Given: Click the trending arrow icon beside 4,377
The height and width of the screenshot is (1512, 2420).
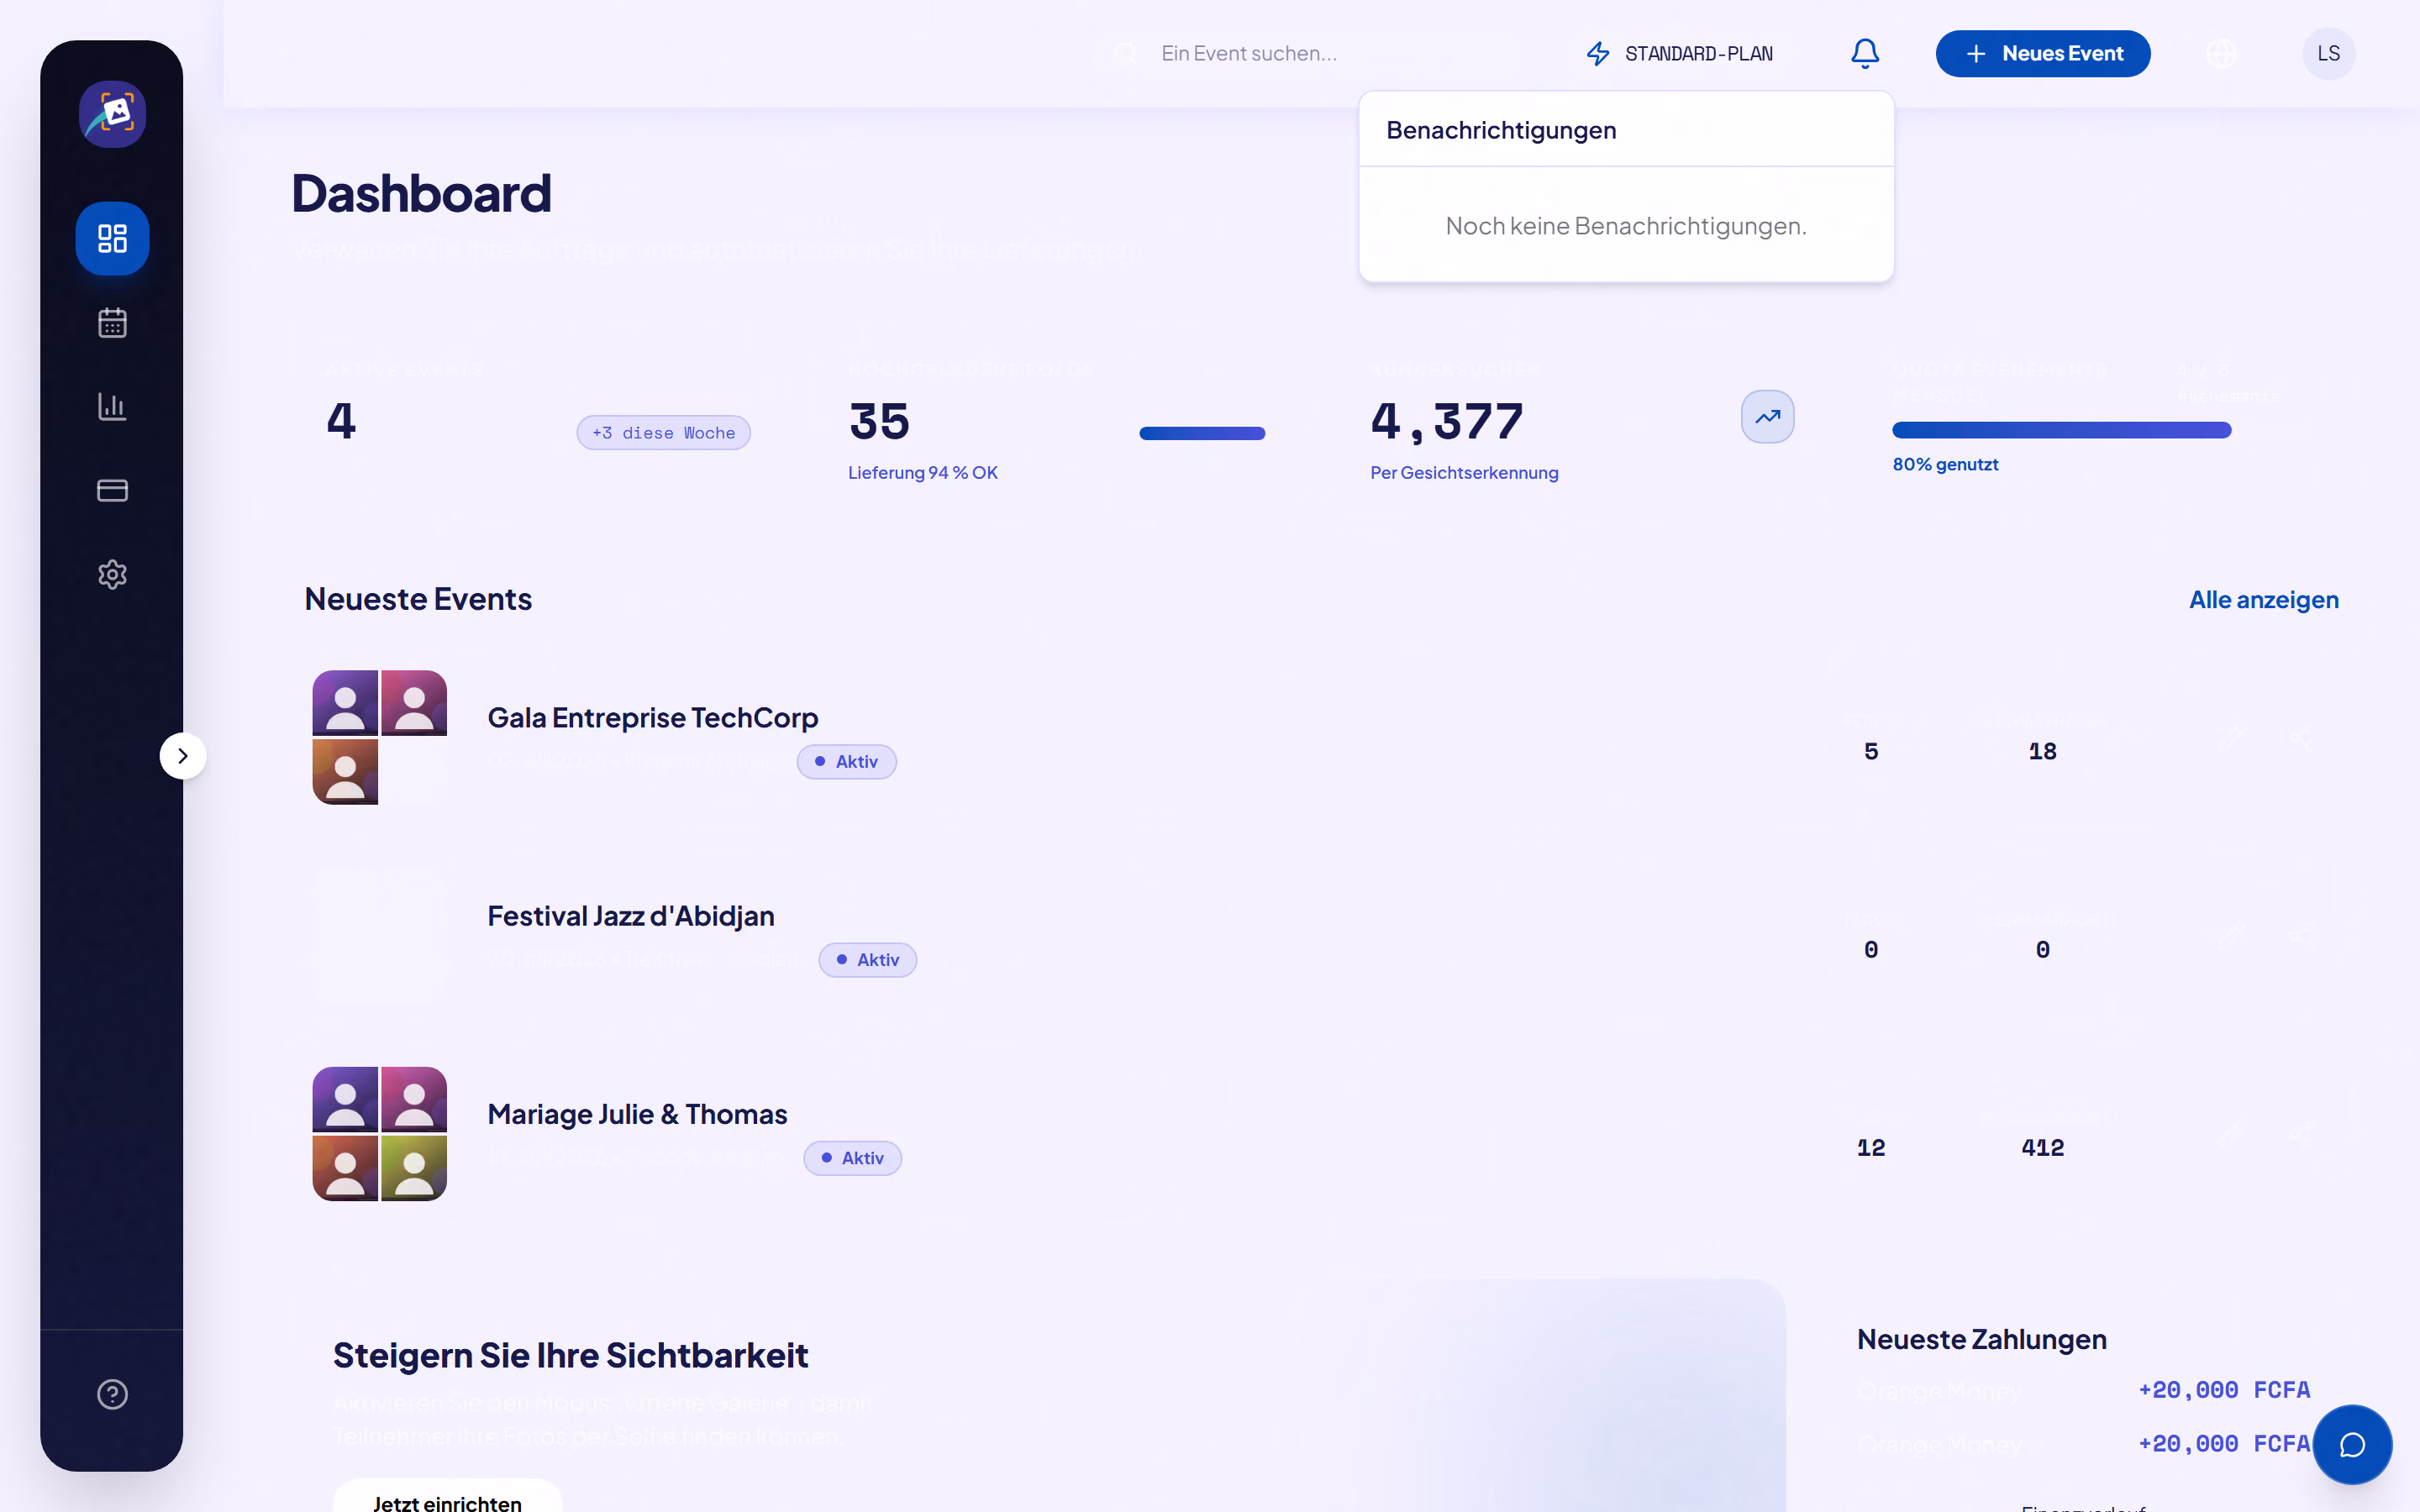Looking at the screenshot, I should point(1767,417).
